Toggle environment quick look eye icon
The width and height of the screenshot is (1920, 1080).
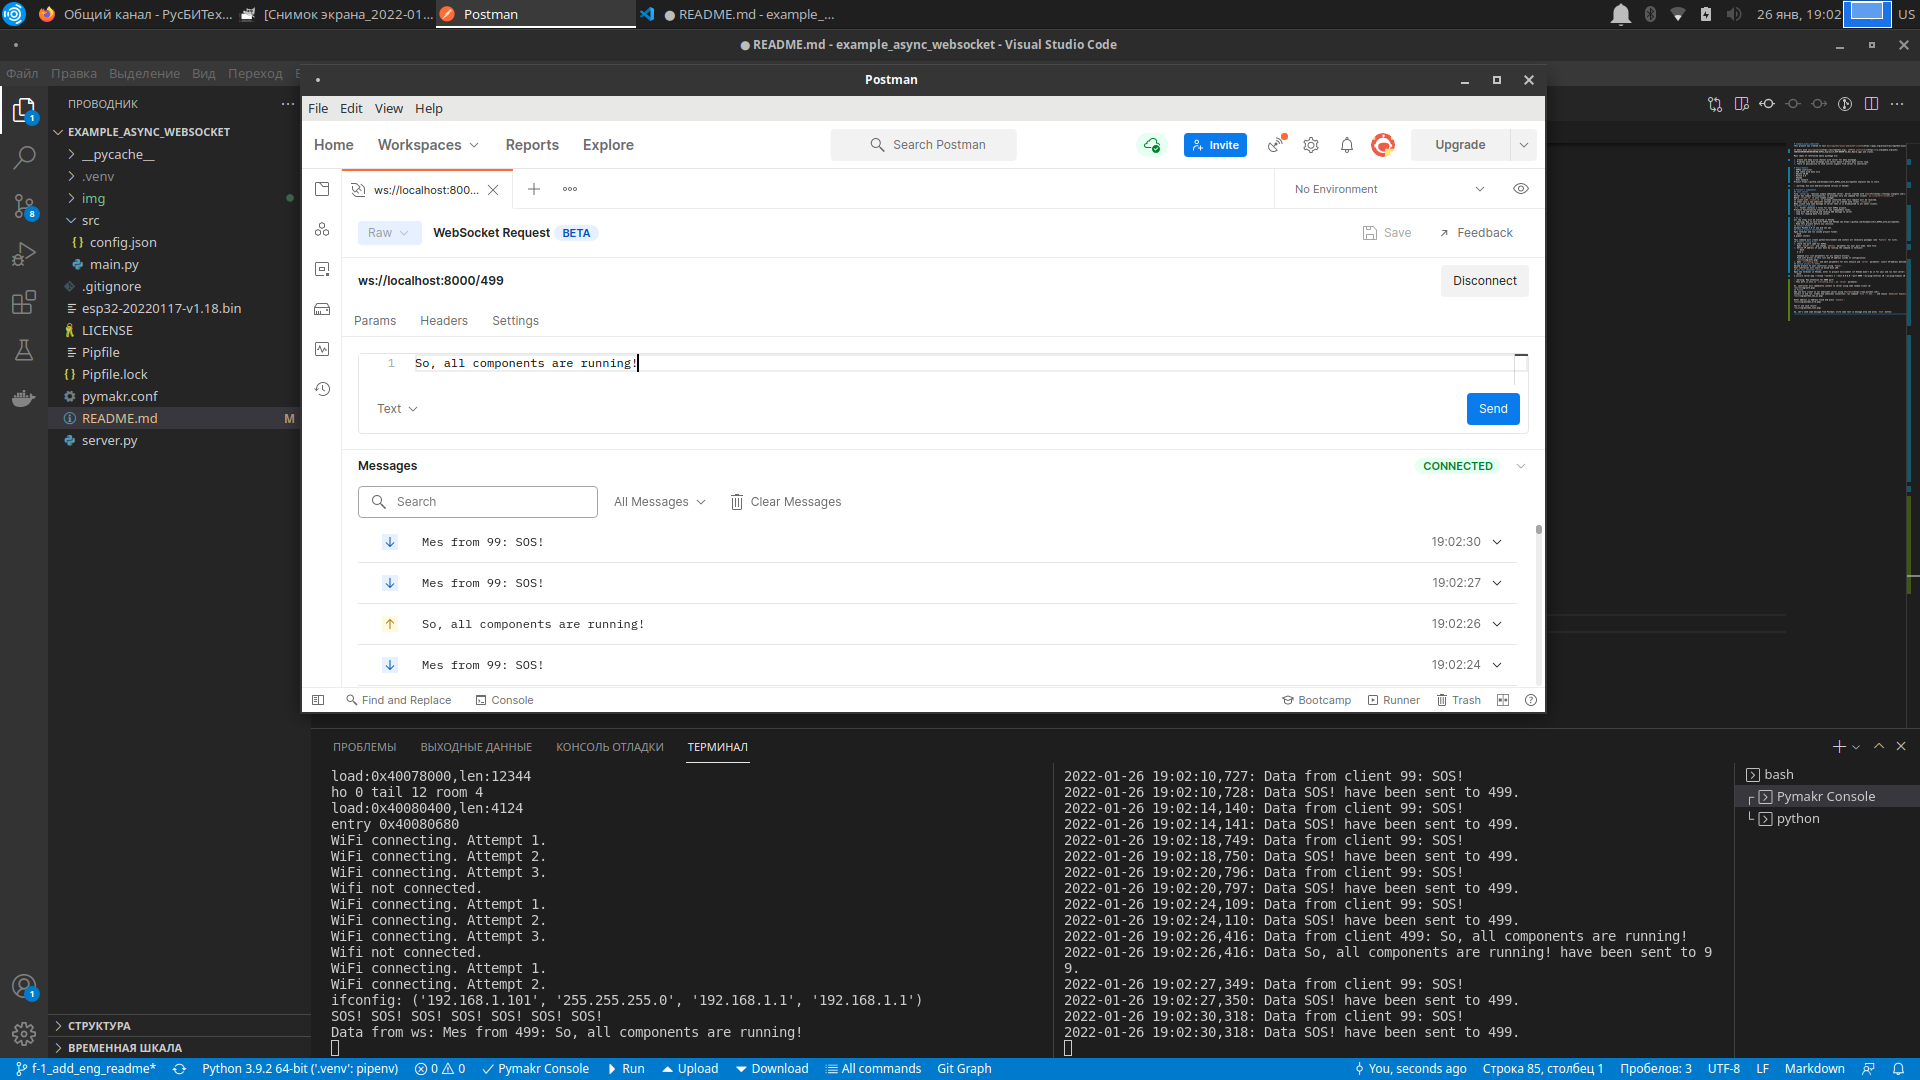1521,189
